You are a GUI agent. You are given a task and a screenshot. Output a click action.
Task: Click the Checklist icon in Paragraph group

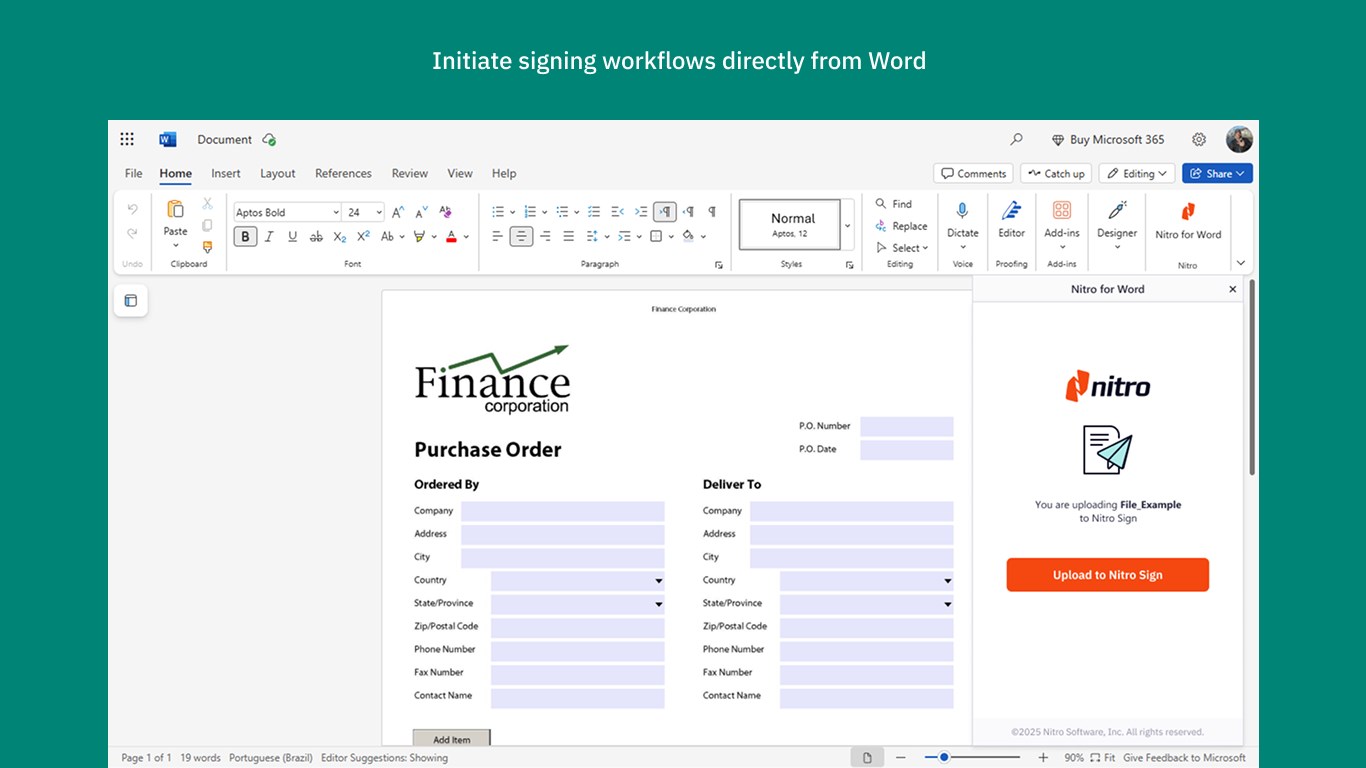594,212
